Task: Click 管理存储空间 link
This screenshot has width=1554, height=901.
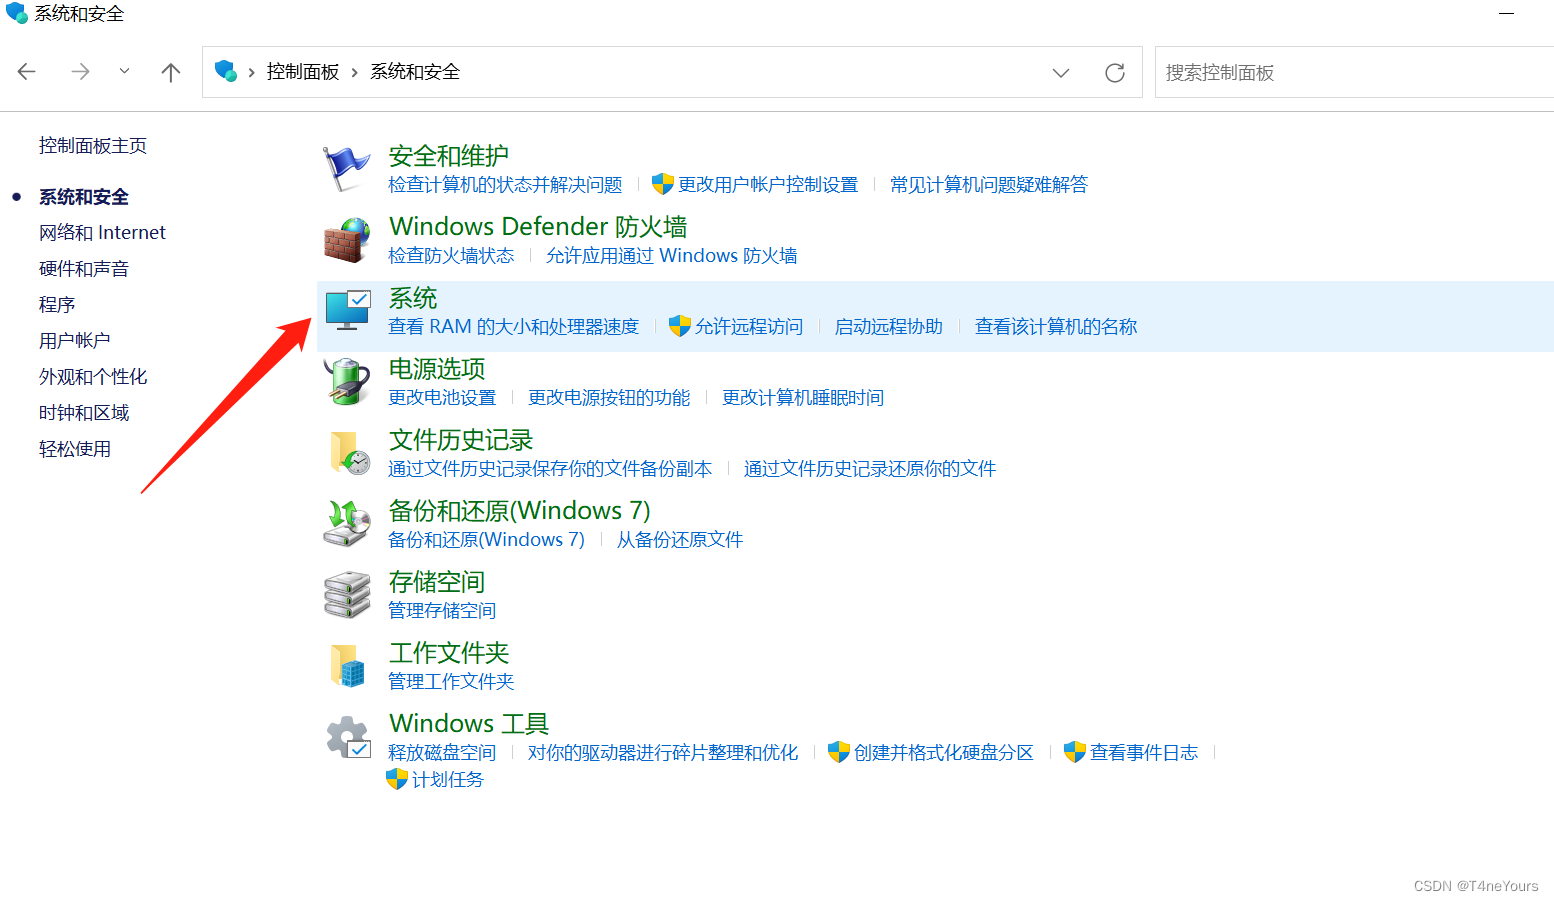Action: [442, 611]
